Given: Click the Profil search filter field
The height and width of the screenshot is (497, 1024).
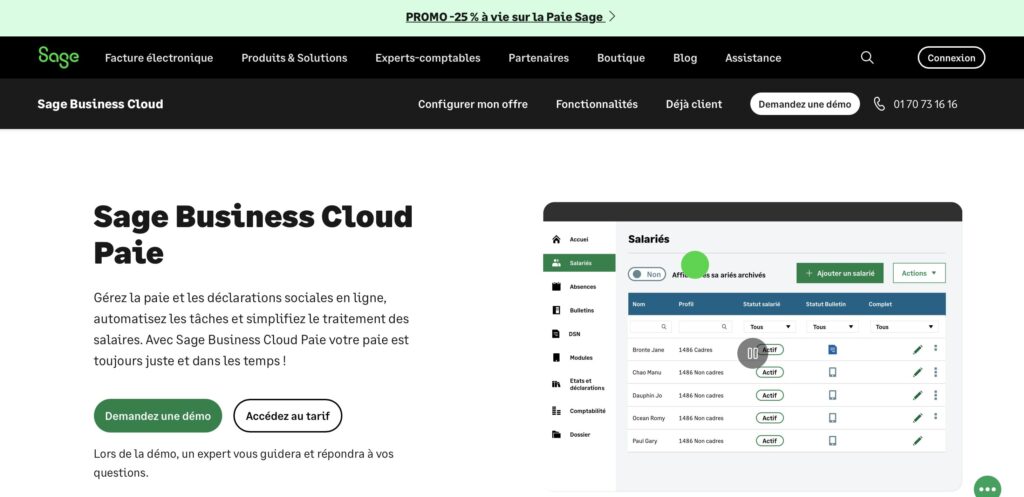Looking at the screenshot, I should click(x=705, y=327).
